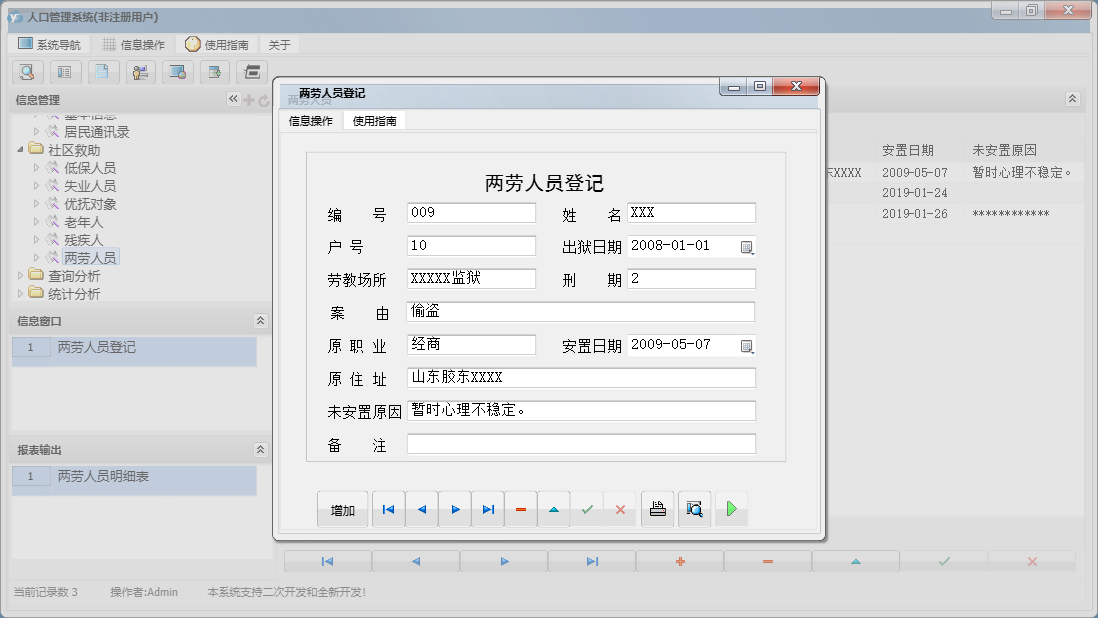Click the person-record icon in the toolbar
Screen dimensions: 1098x618
141,72
